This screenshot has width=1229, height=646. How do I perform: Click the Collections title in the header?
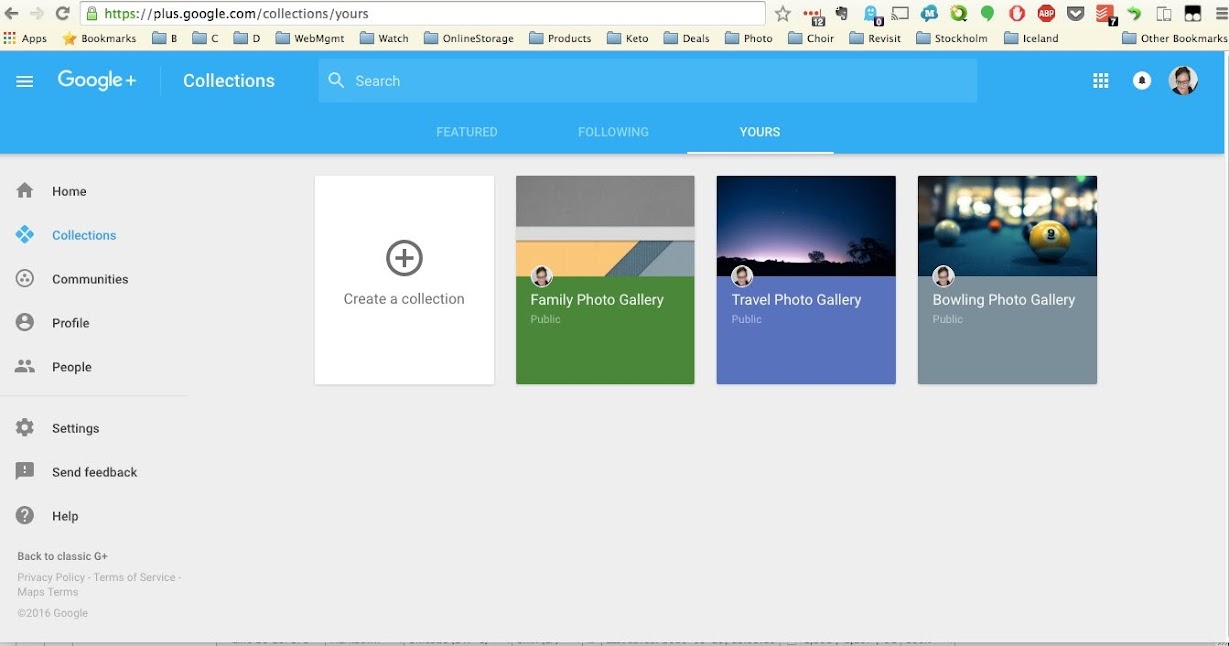[x=229, y=81]
